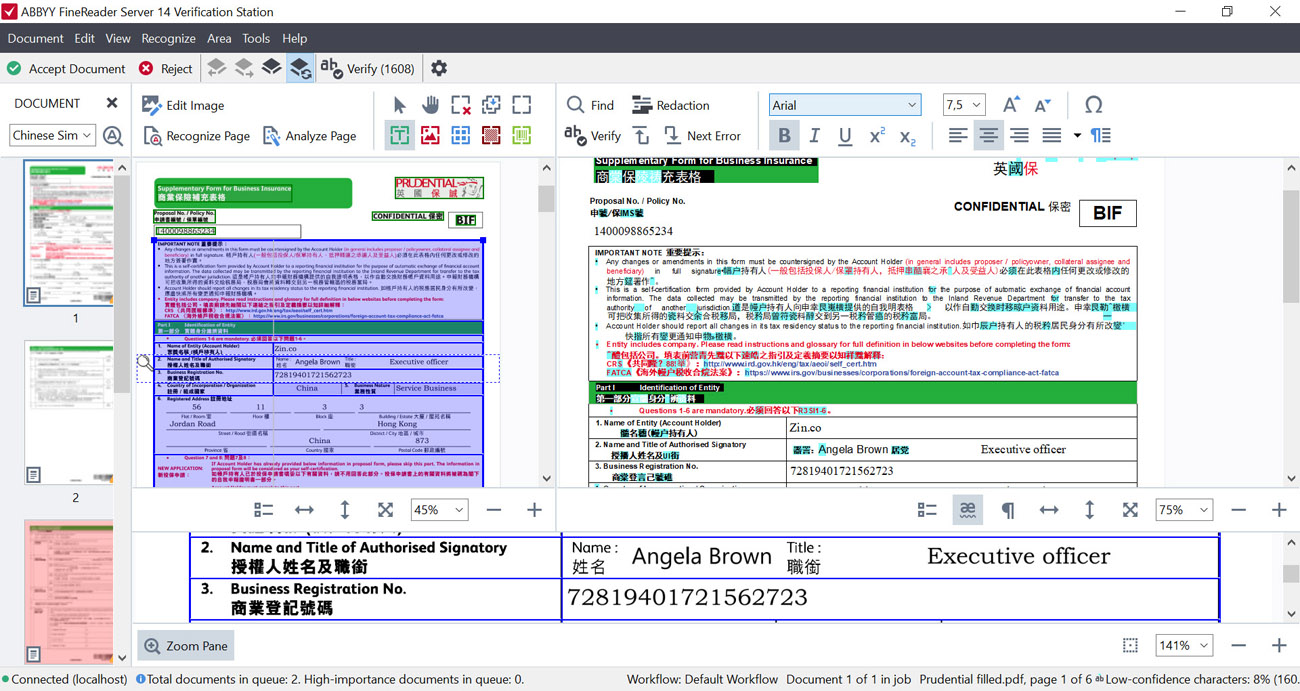
Task: Open the Arial font dropdown
Action: 845,105
